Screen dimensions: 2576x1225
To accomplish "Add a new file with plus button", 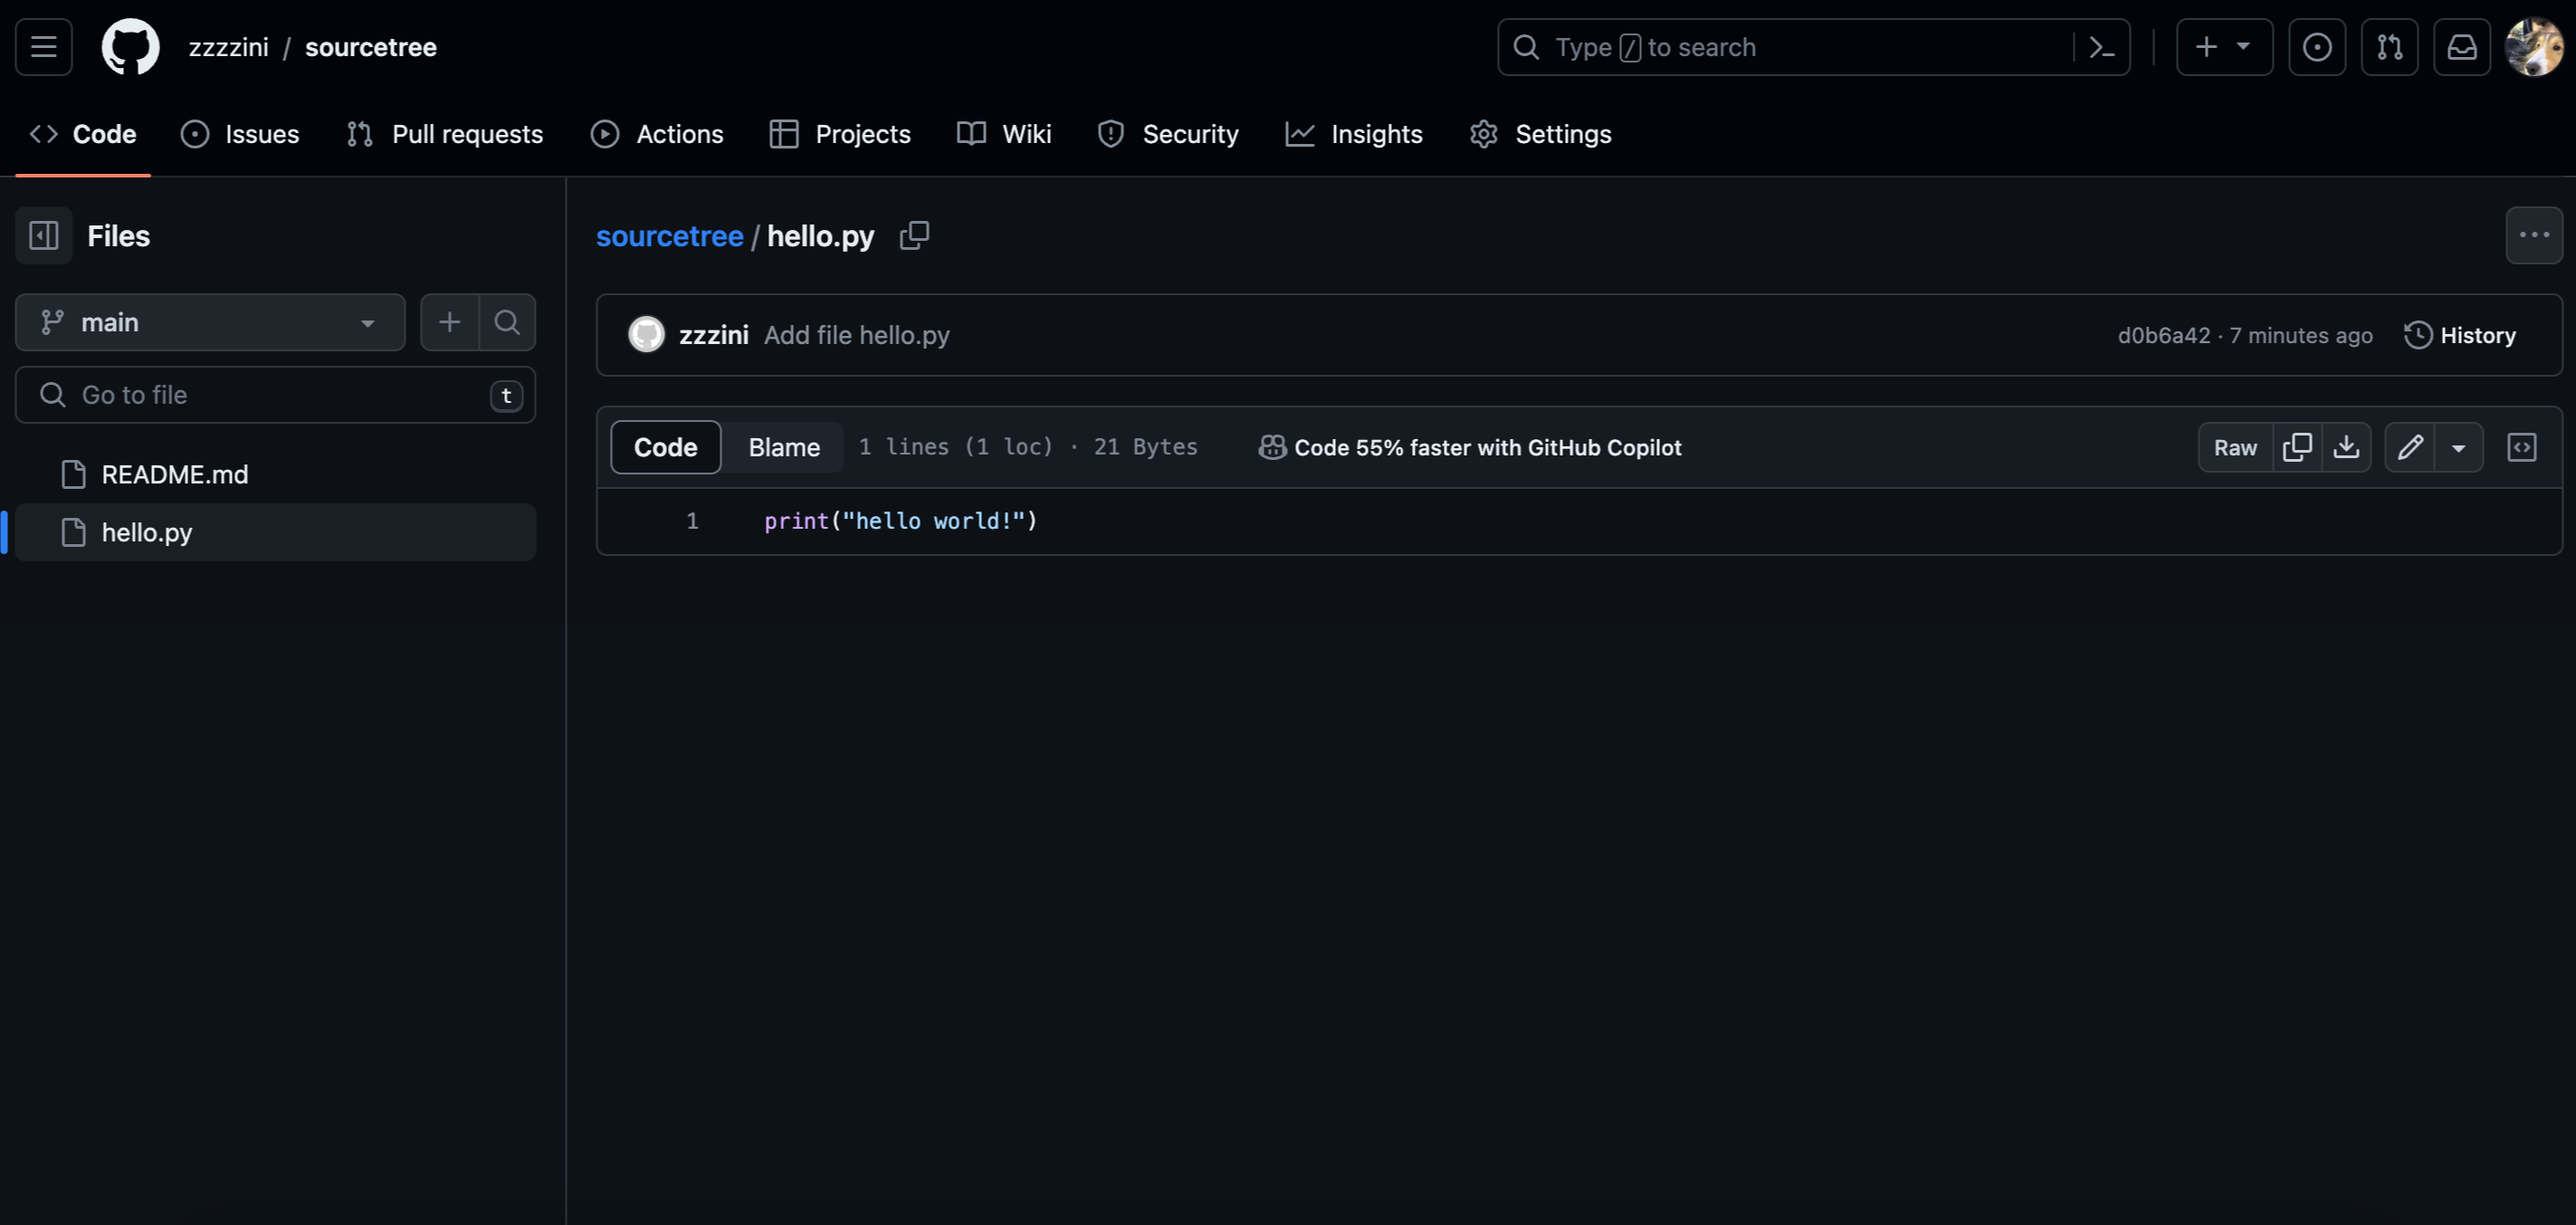I will [450, 322].
